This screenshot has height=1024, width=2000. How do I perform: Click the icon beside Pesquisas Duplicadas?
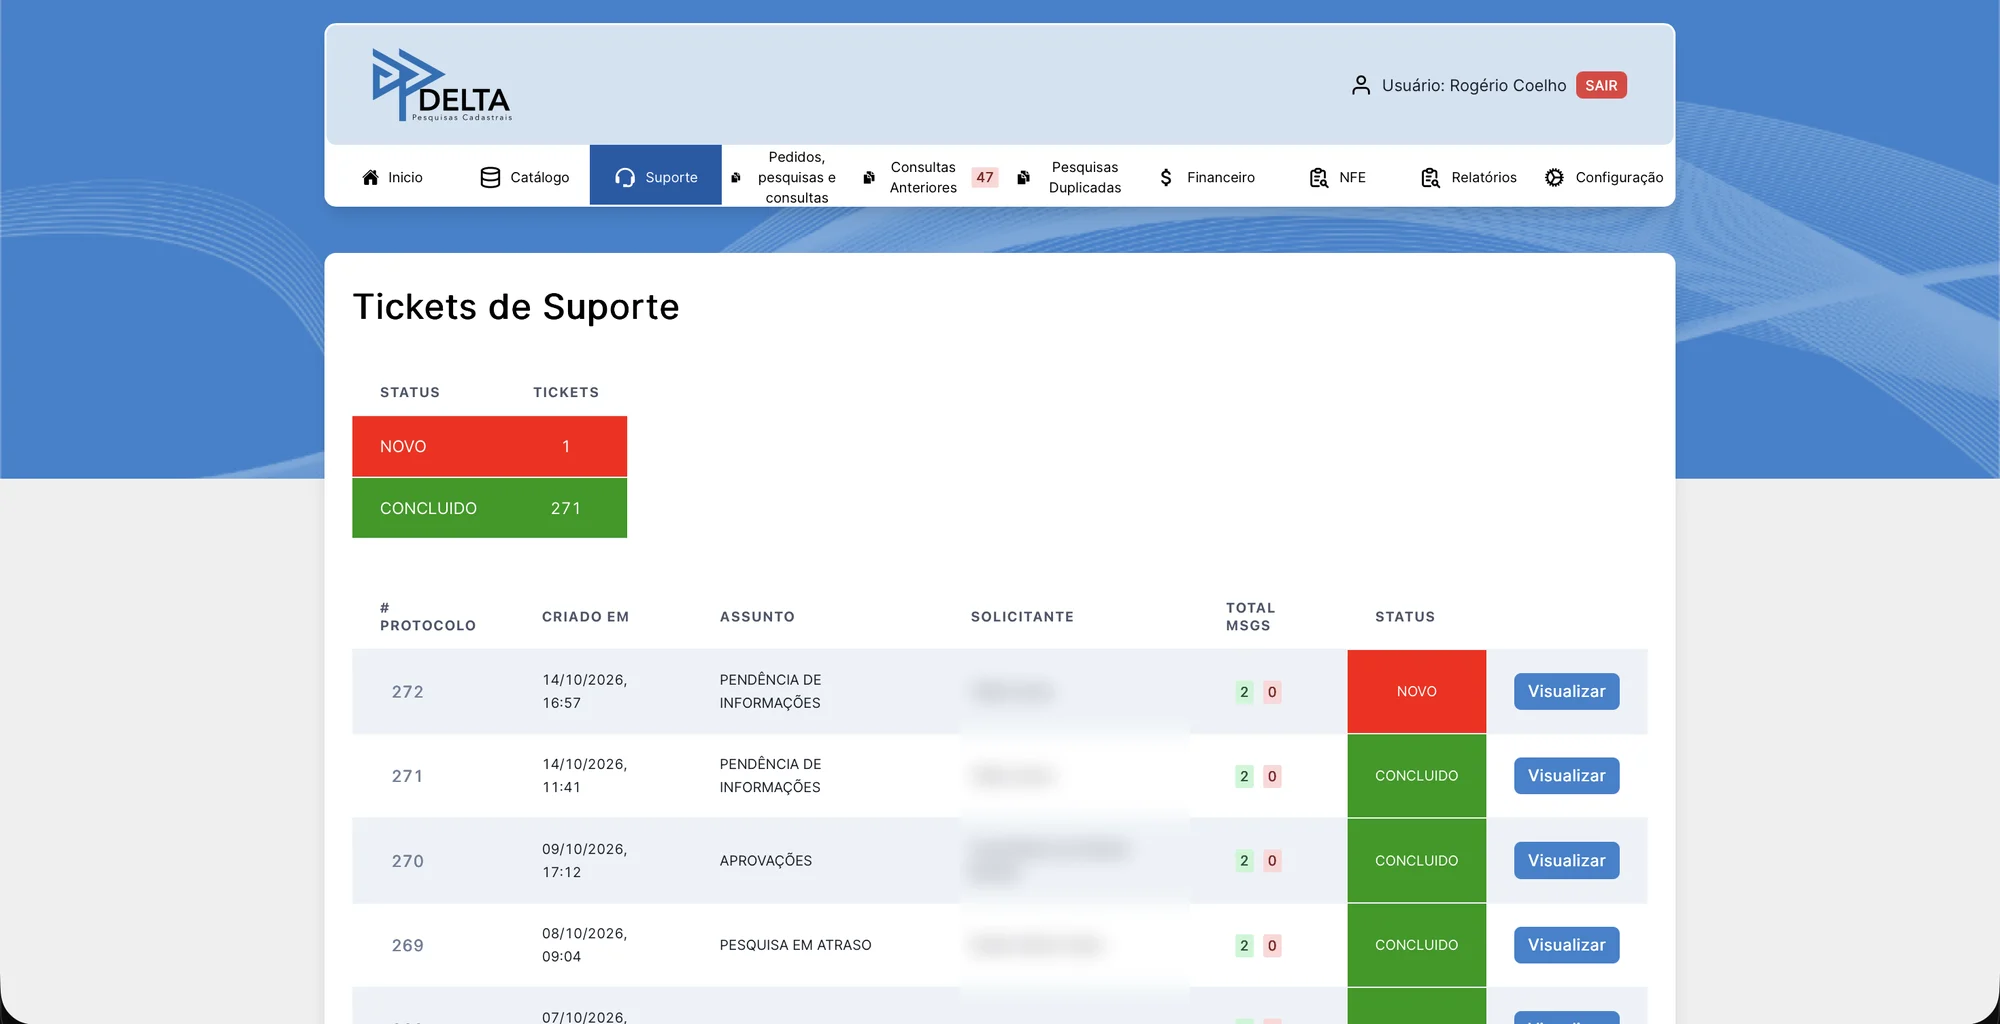(x=1023, y=177)
